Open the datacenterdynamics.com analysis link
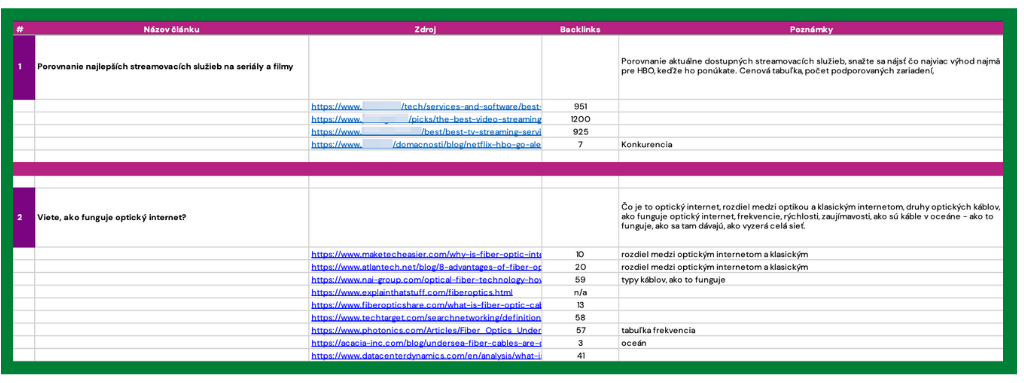Viewport: 1024px width, 383px height. tap(426, 356)
